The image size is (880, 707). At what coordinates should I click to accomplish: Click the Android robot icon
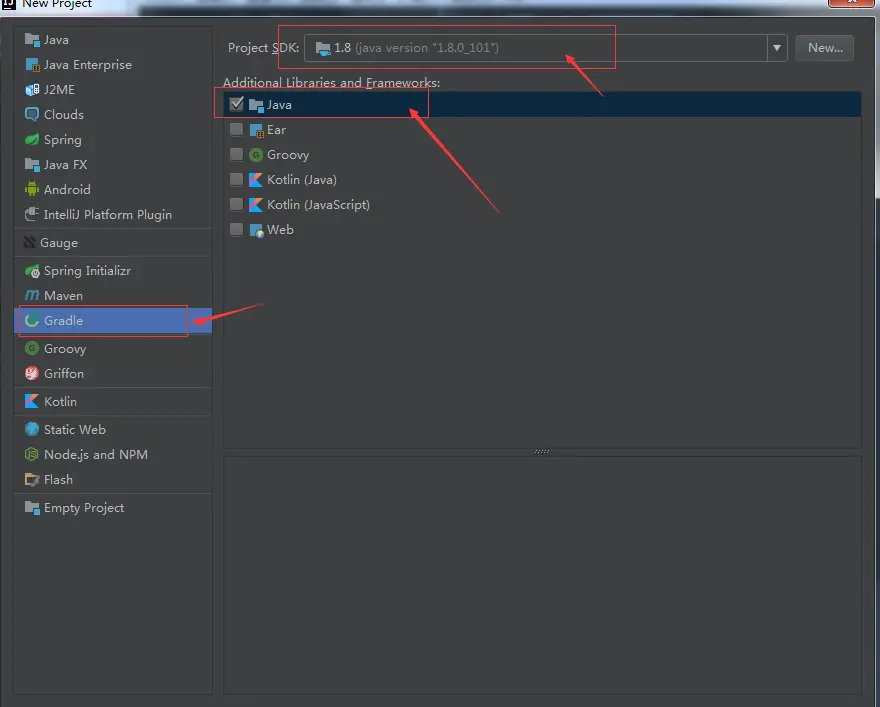(x=32, y=189)
